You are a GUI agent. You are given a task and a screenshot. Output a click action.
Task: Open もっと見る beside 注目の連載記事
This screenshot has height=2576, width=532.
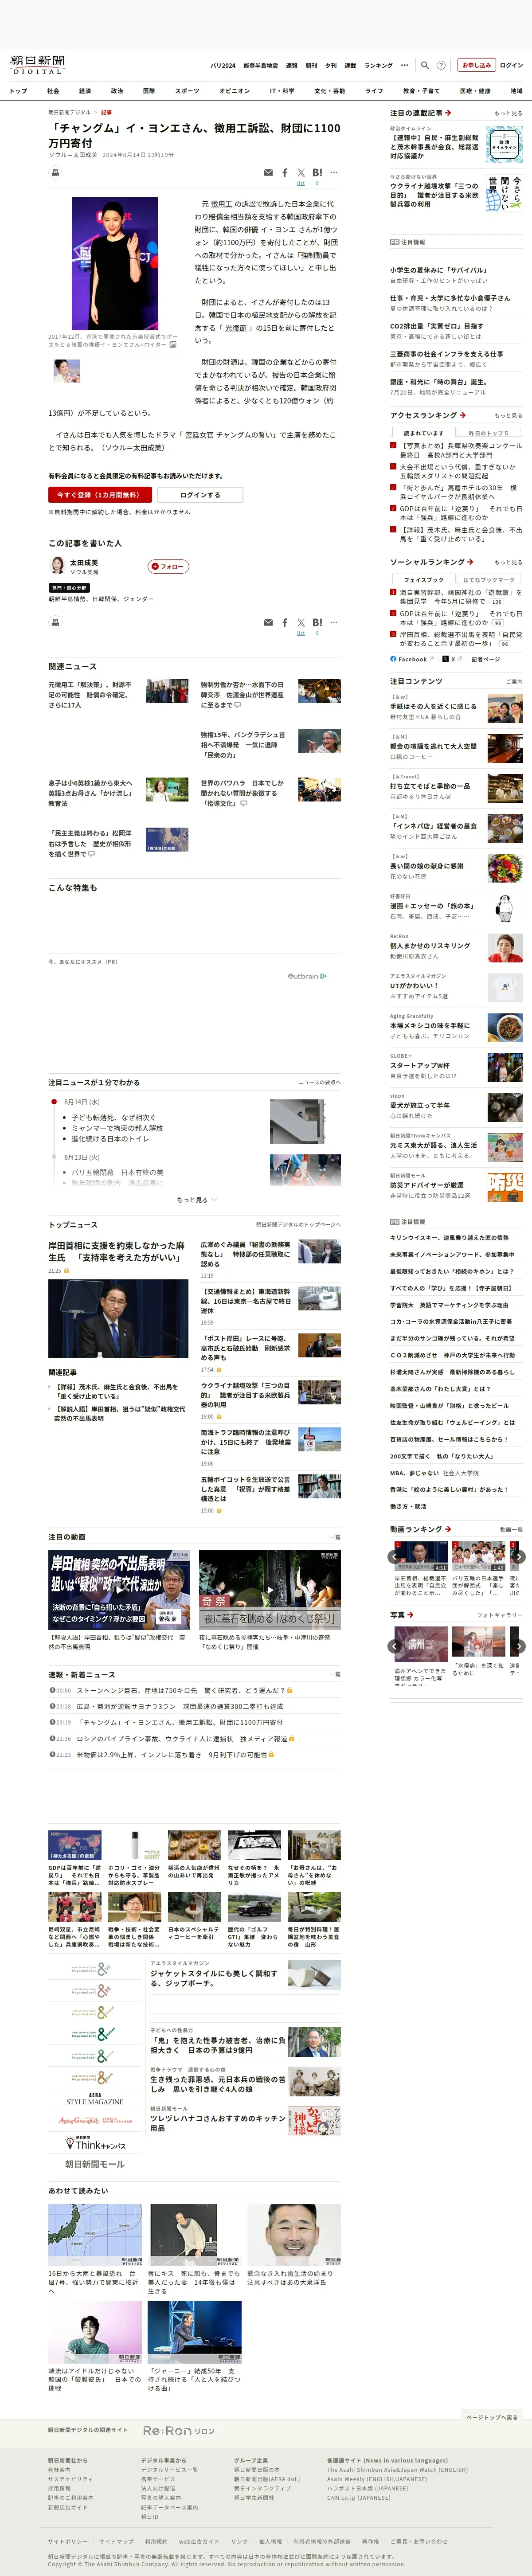507,113
